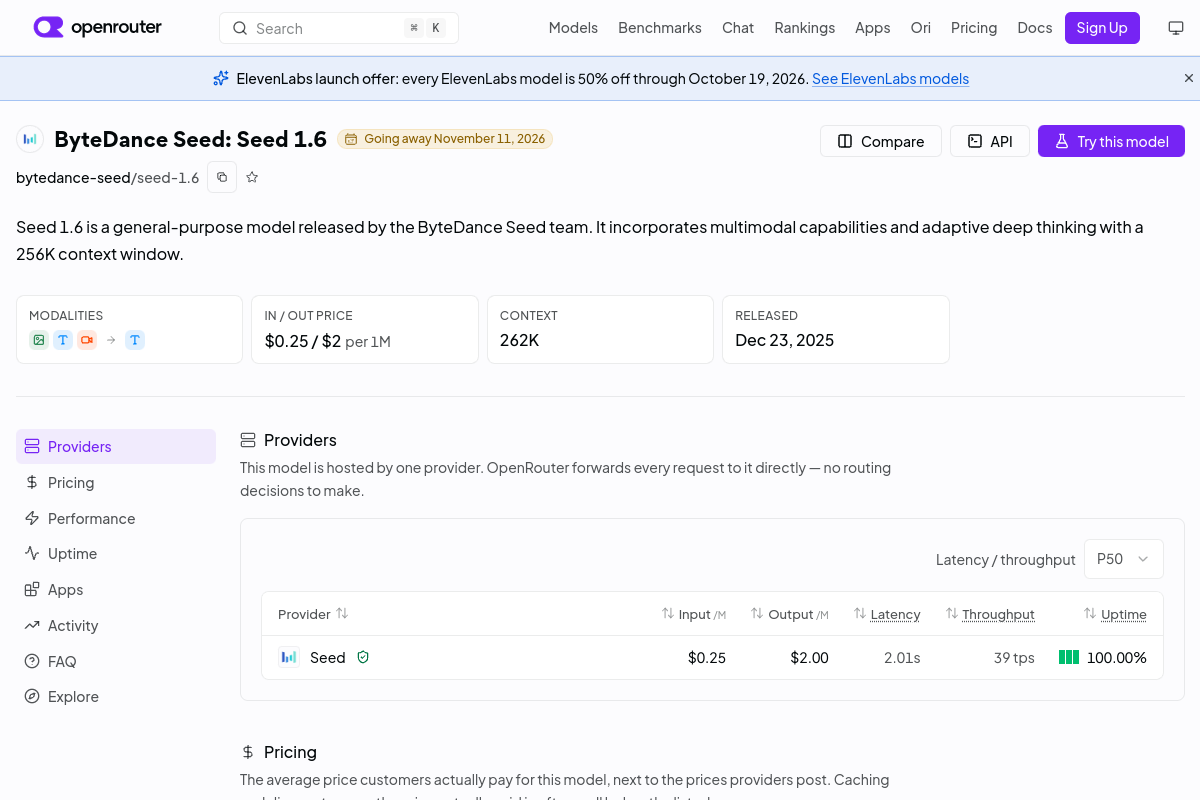Click the OpenRouter logo

click(97, 27)
